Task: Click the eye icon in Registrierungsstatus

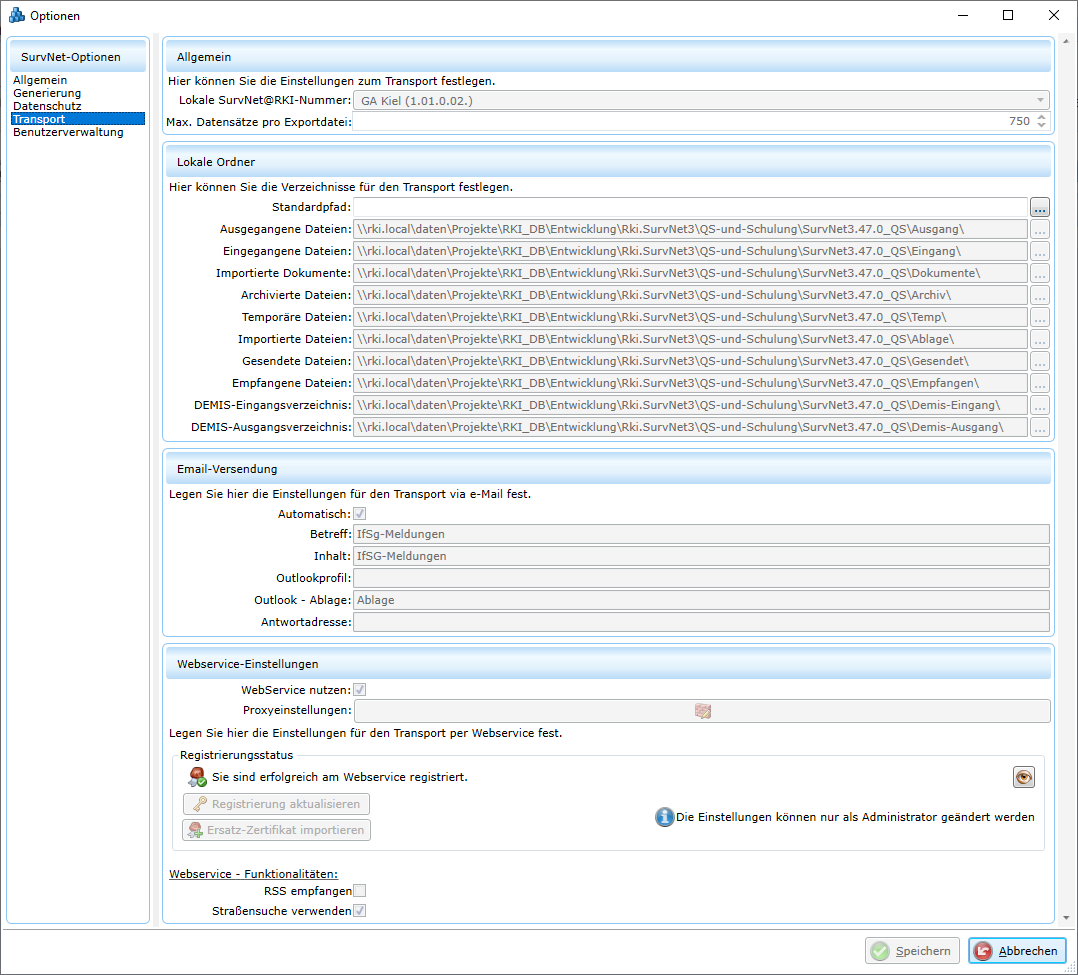Action: (1023, 777)
